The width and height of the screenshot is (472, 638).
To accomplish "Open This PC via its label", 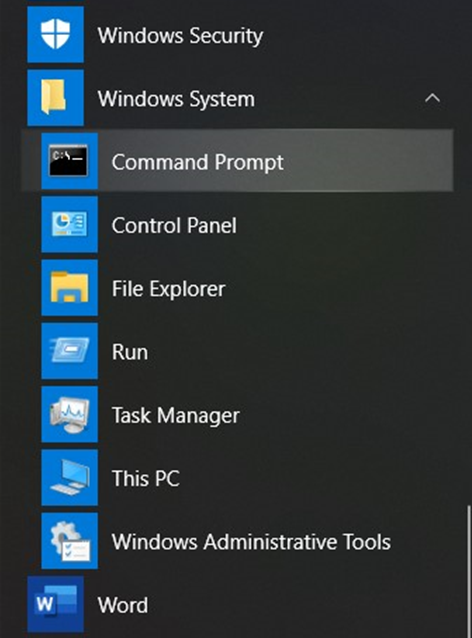I will (x=146, y=478).
